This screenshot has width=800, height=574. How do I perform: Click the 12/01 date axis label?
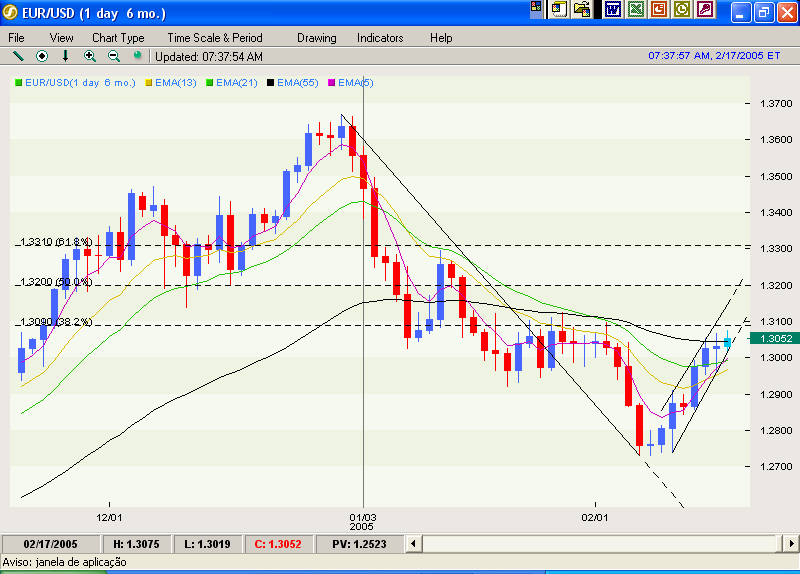click(109, 517)
